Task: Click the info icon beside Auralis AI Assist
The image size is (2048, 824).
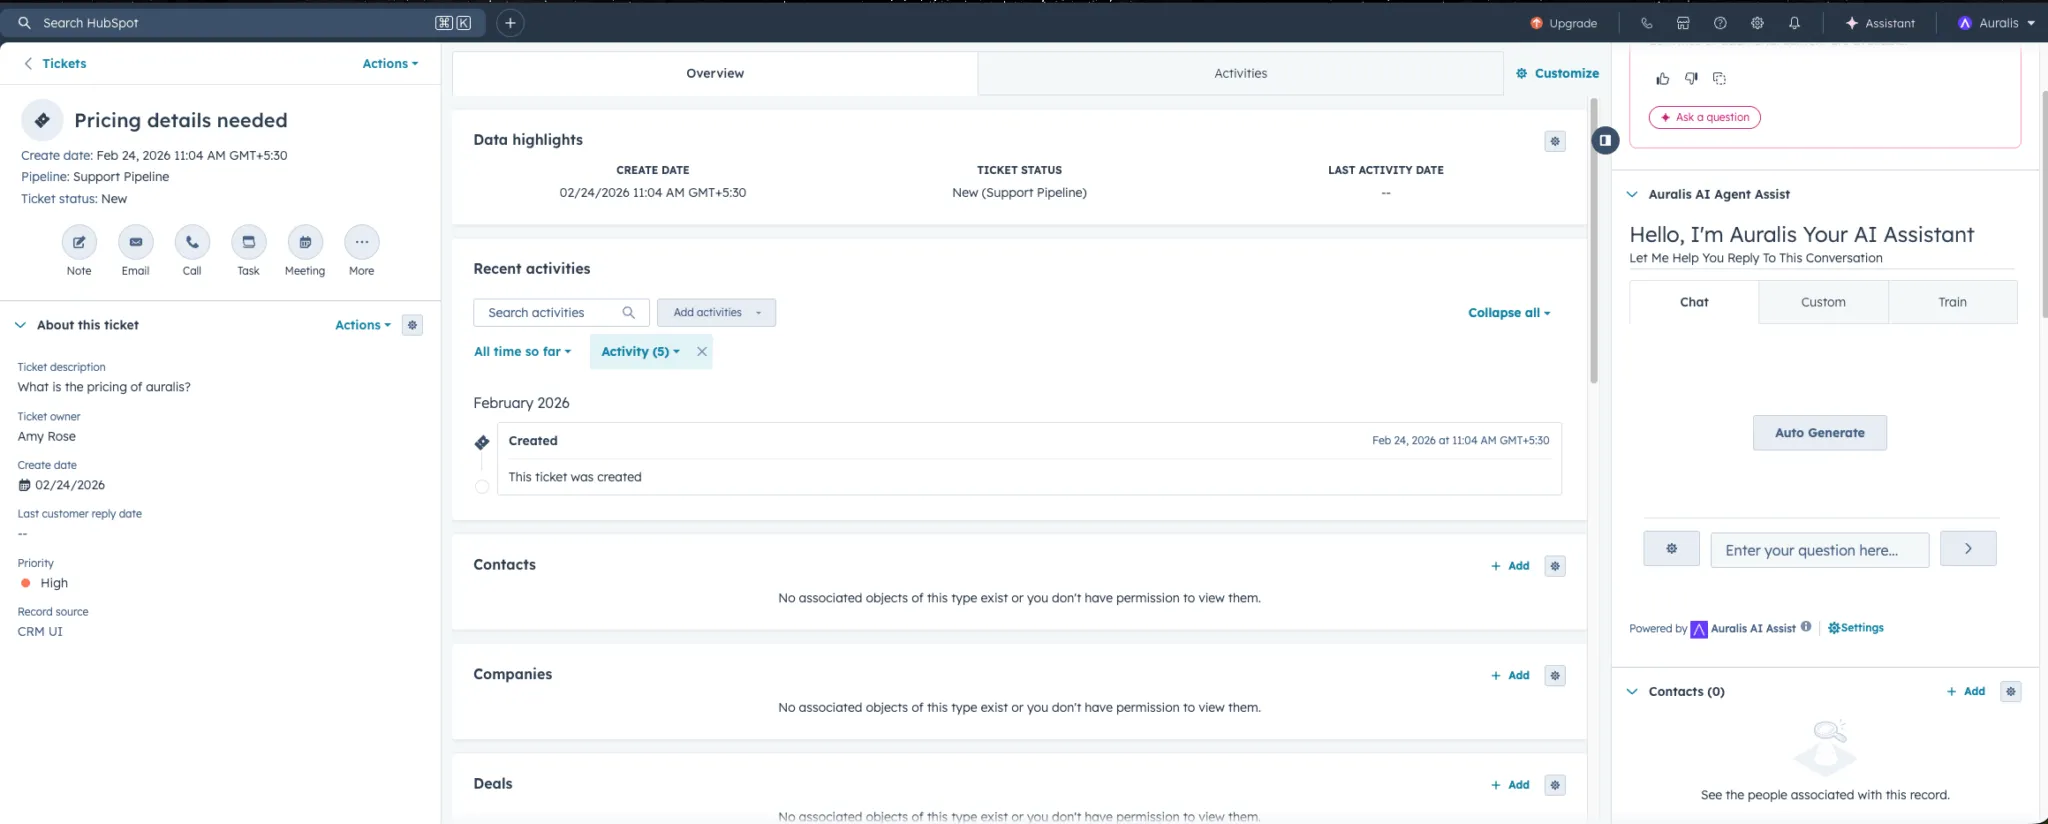Action: tap(1806, 627)
